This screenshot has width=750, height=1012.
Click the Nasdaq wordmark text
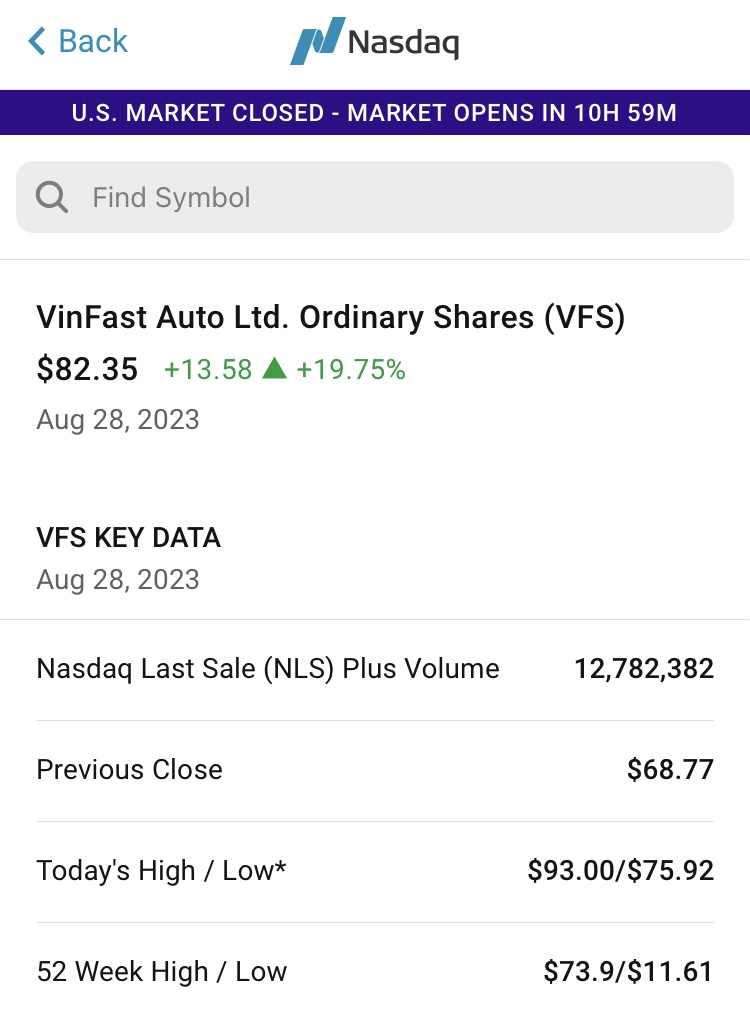[403, 42]
